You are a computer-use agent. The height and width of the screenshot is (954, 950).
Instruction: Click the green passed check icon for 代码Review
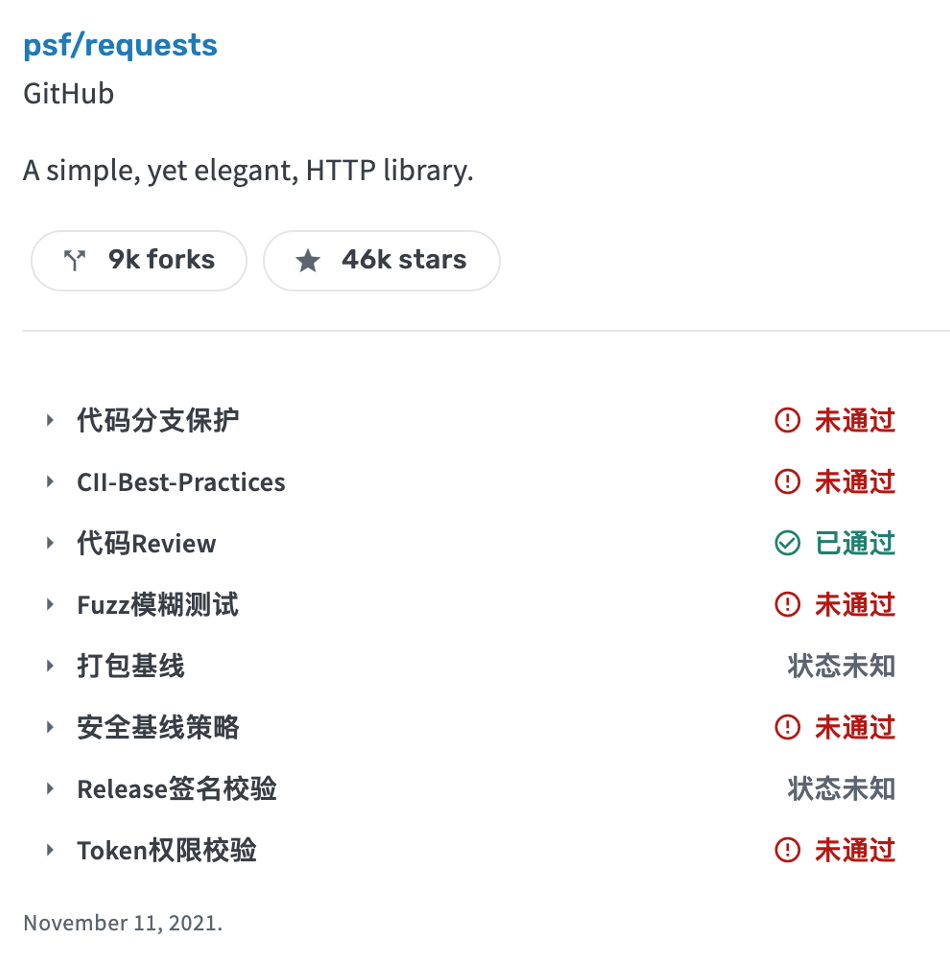click(787, 543)
